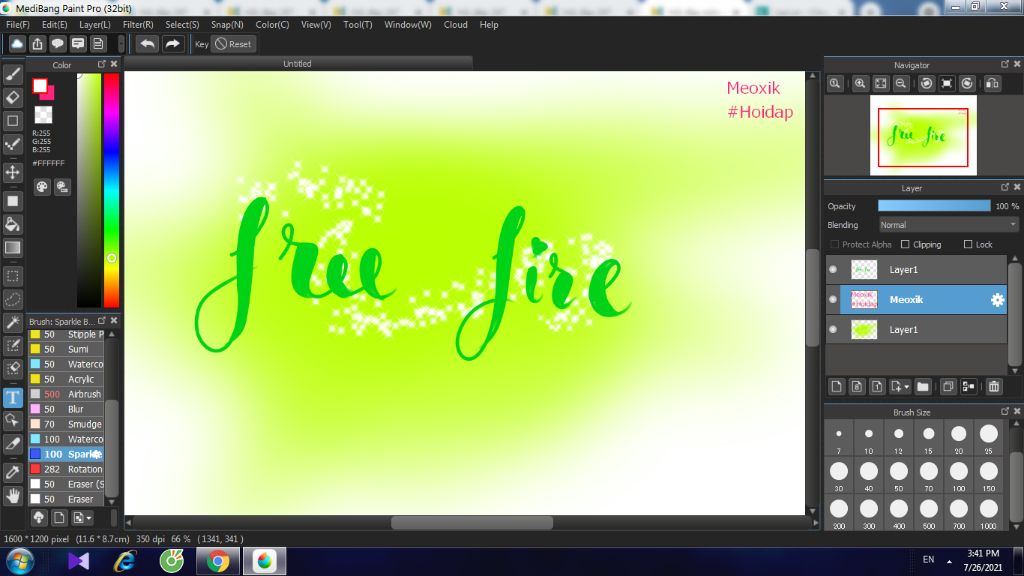Viewport: 1024px width, 576px height.
Task: Pick the Magic Wand tool
Action: click(12, 323)
